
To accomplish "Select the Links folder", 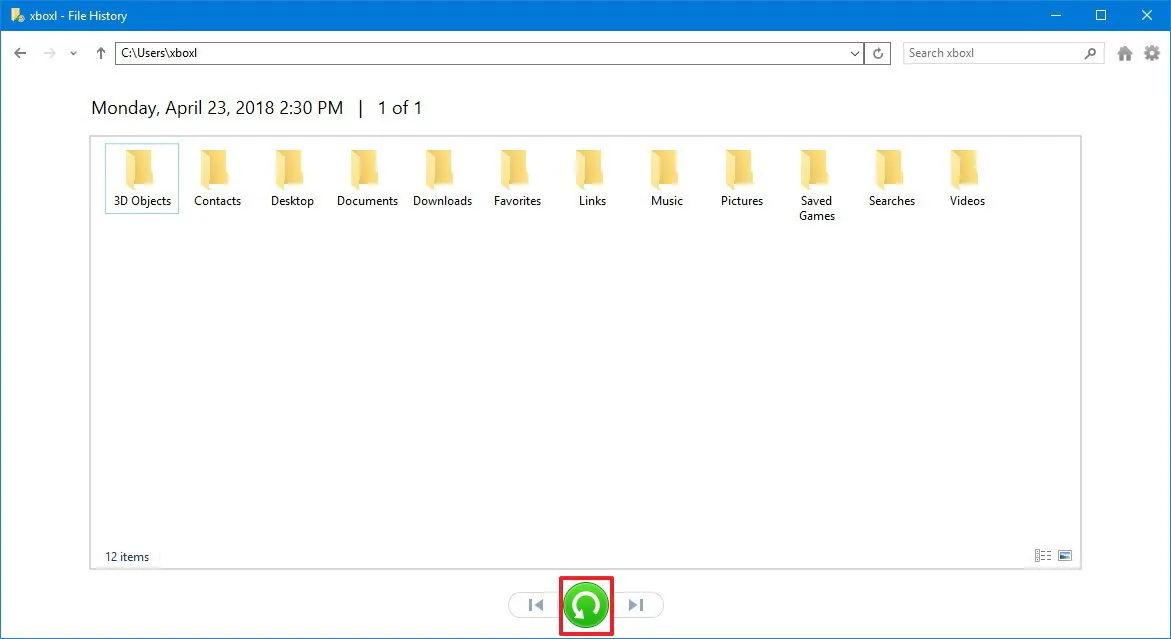I will pyautogui.click(x=592, y=178).
